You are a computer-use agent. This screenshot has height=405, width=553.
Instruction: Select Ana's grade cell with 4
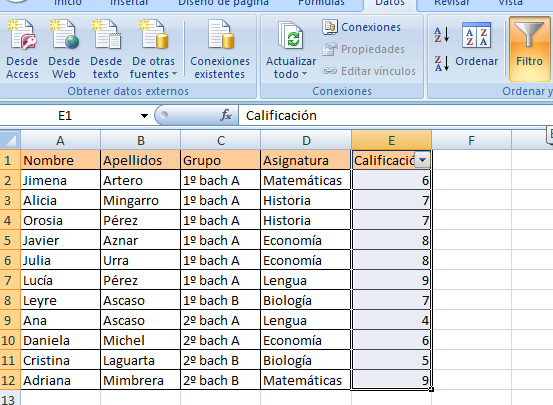pos(391,320)
